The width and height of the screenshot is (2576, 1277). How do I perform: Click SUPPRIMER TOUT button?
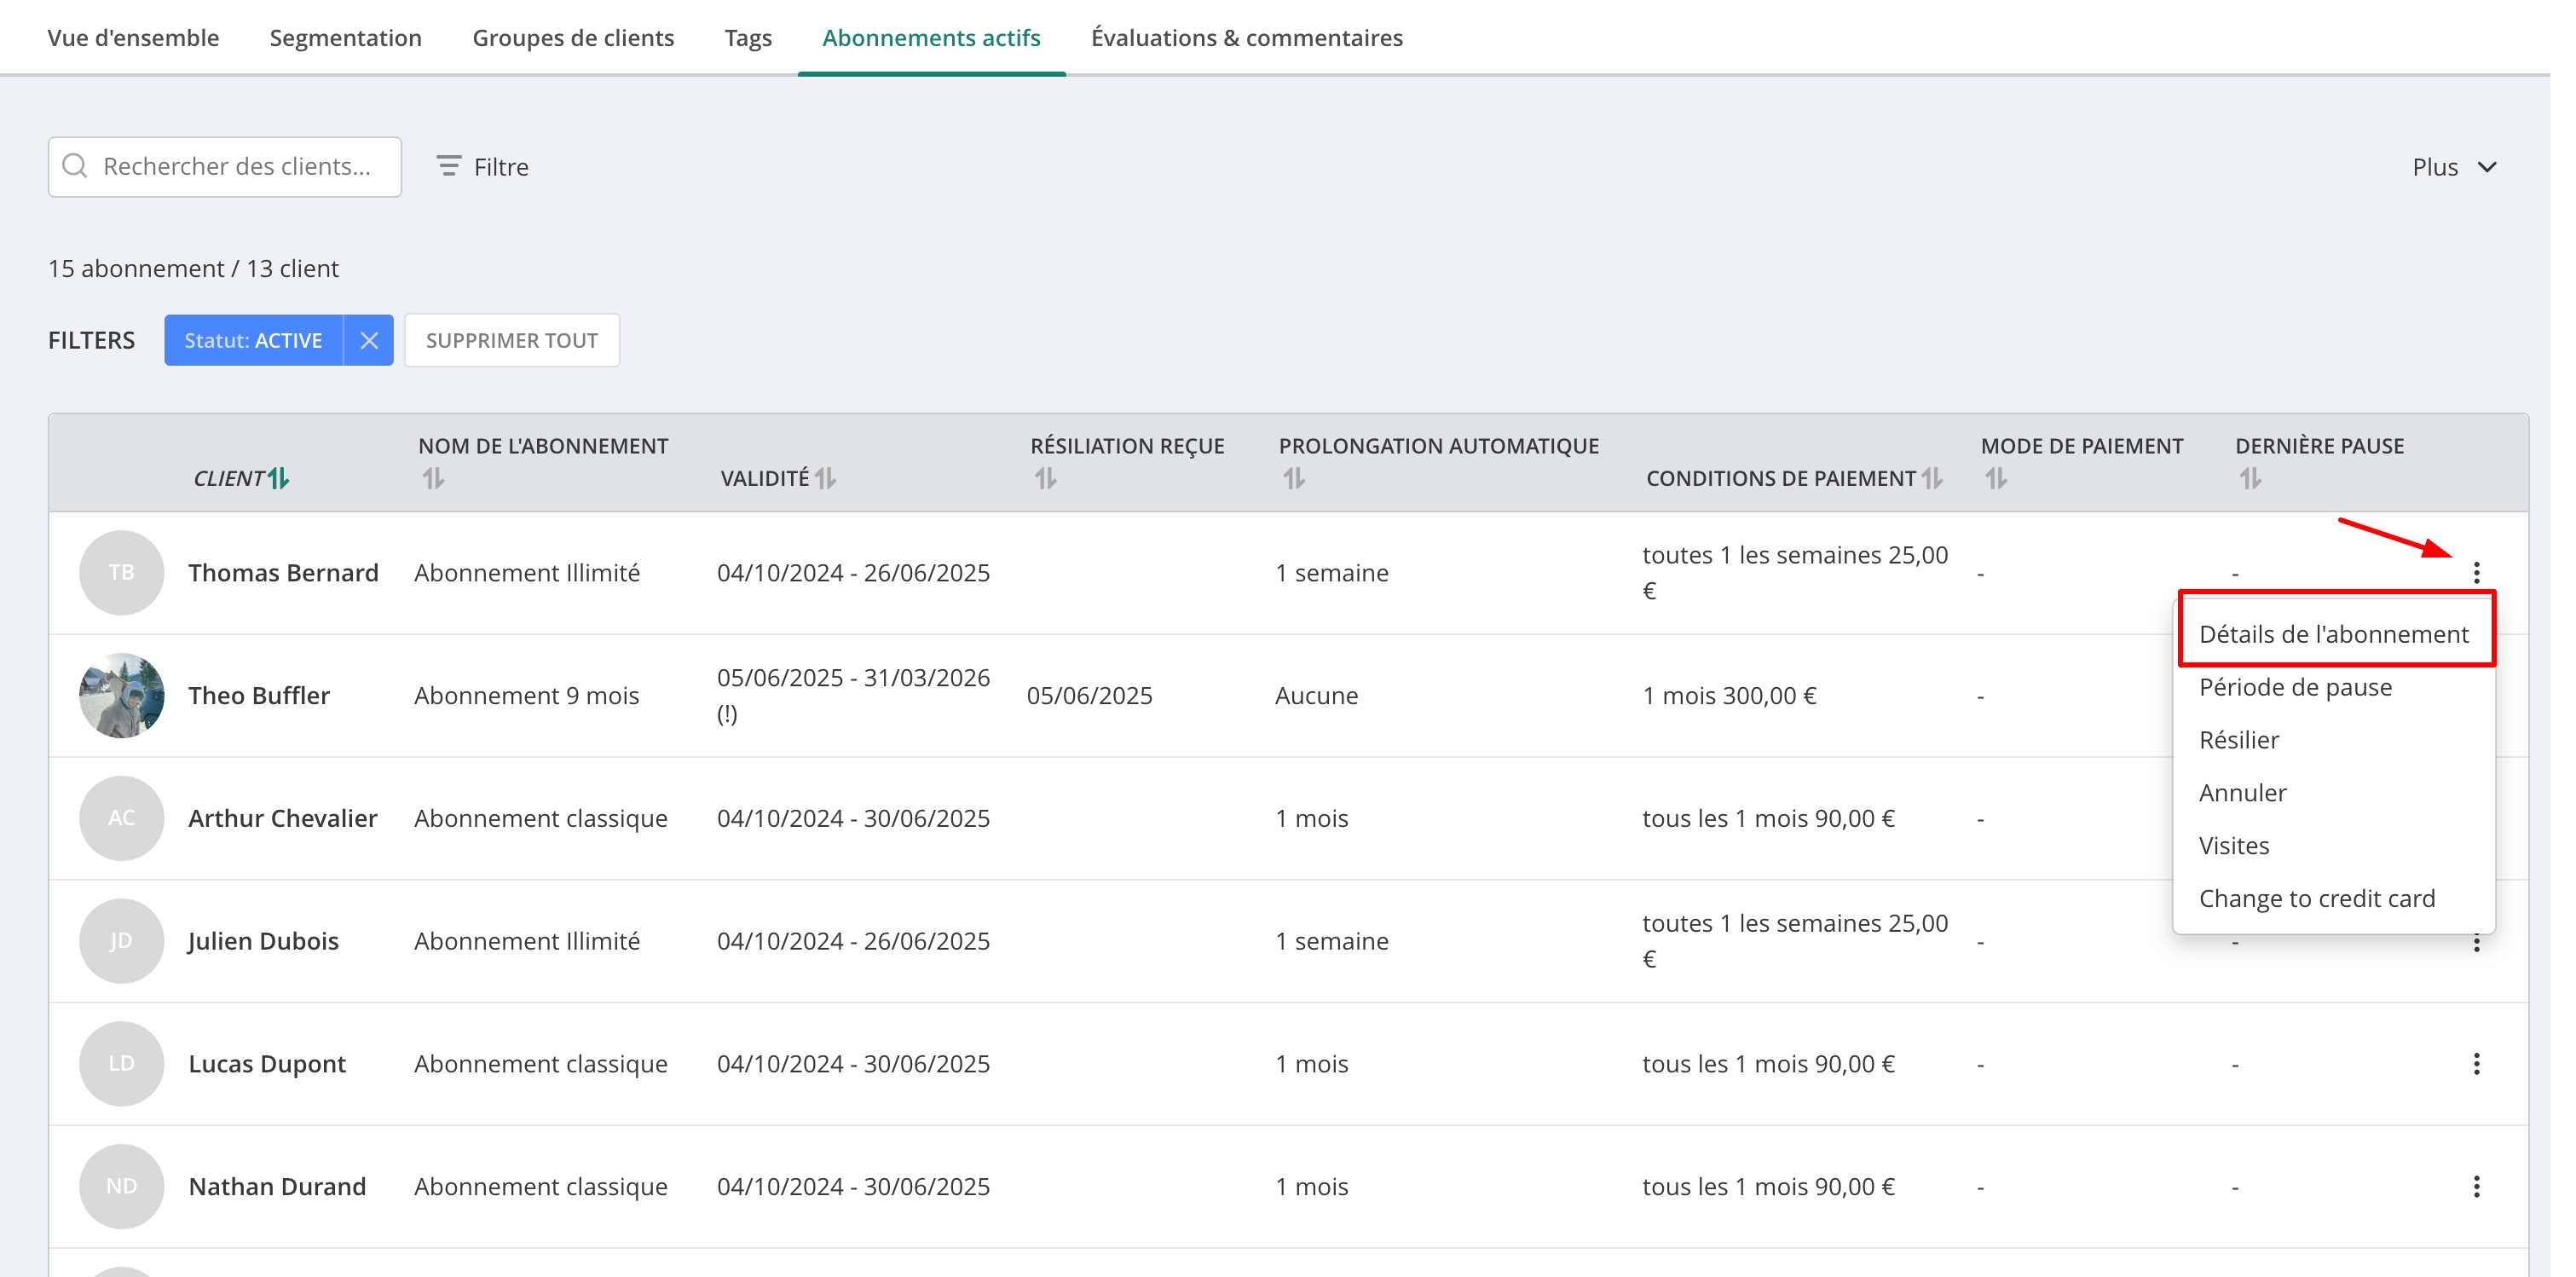(512, 341)
